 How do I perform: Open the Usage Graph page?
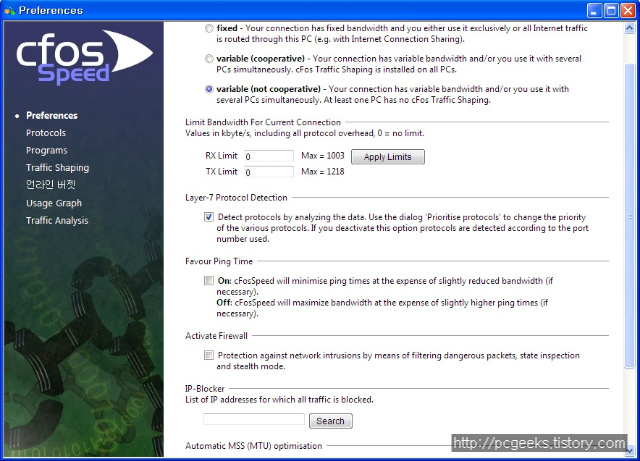(54, 203)
